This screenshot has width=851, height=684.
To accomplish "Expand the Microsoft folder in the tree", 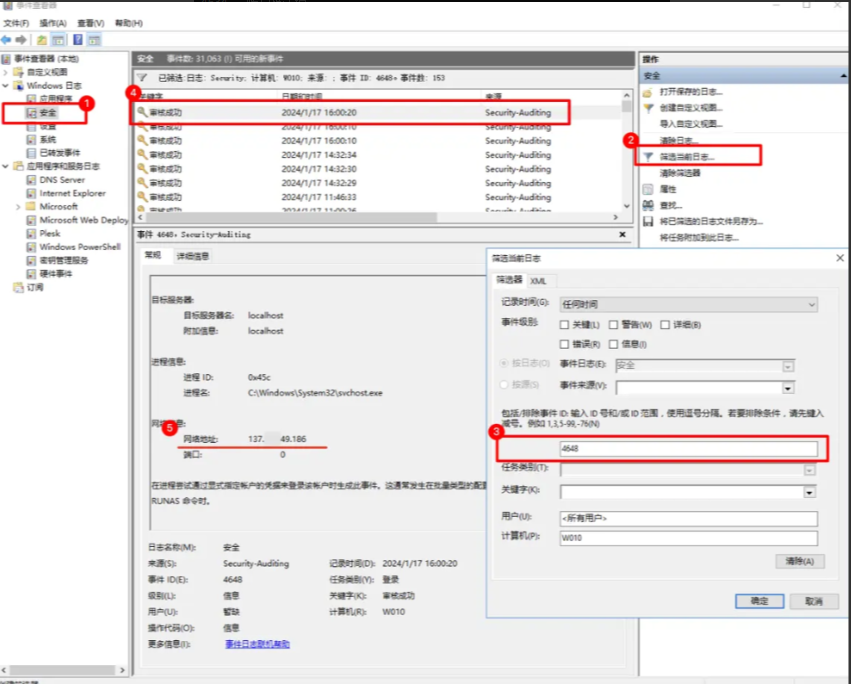I will [18, 206].
